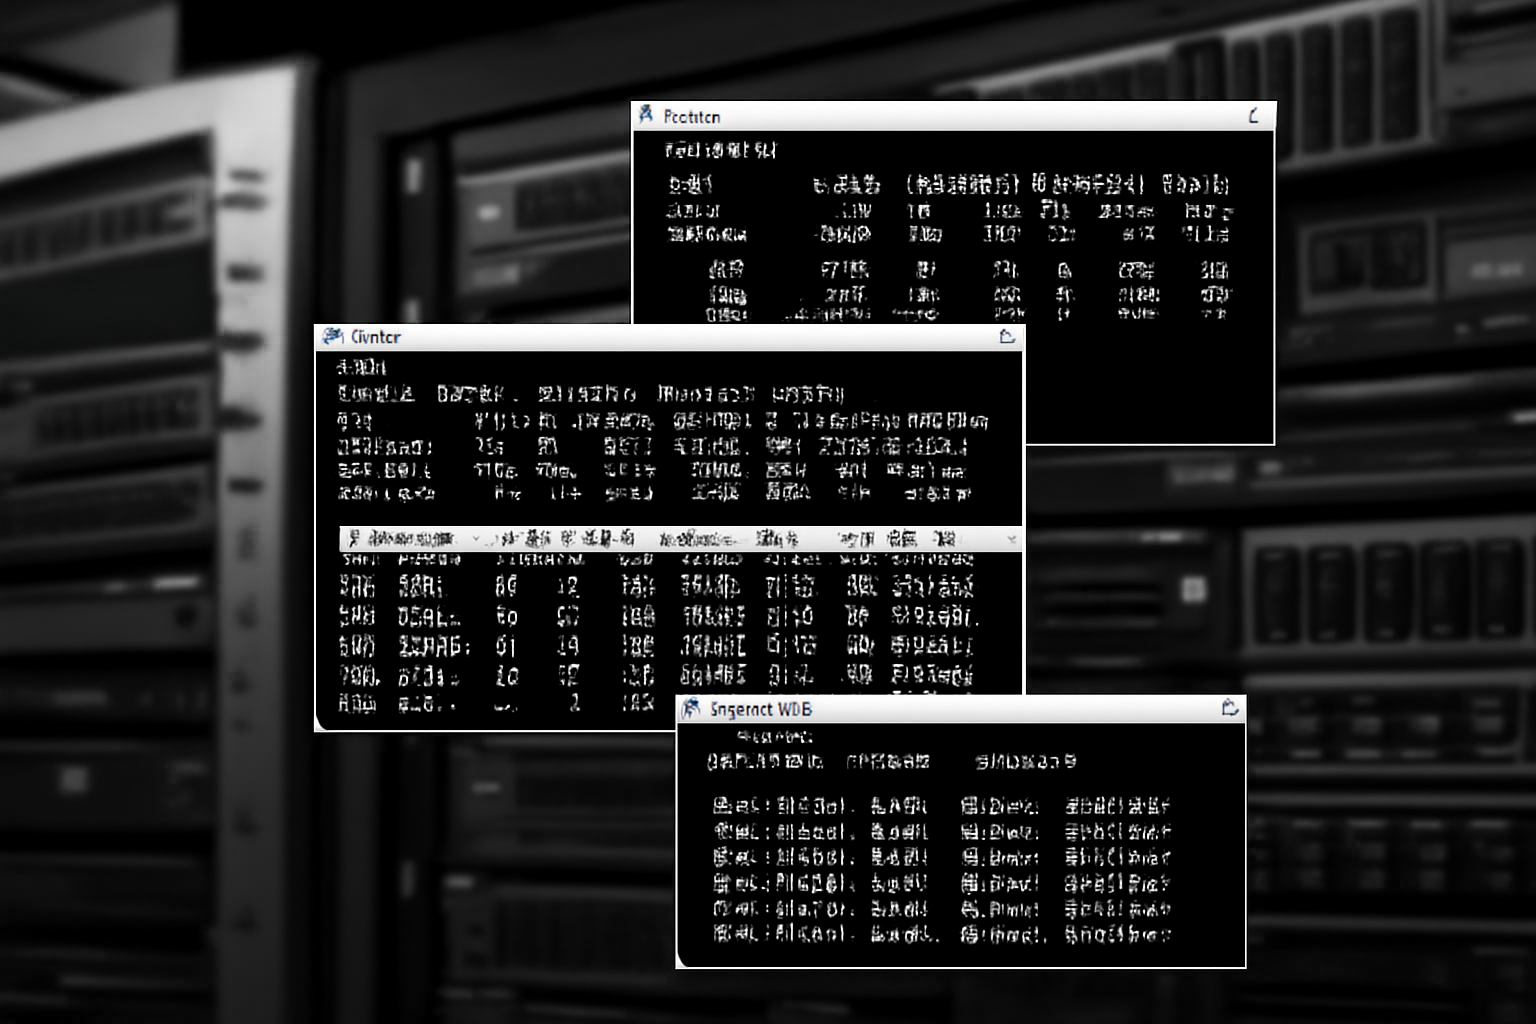The width and height of the screenshot is (1536, 1024).
Task: Click the title bar button of the Pcotitcn window
Action: (1254, 116)
